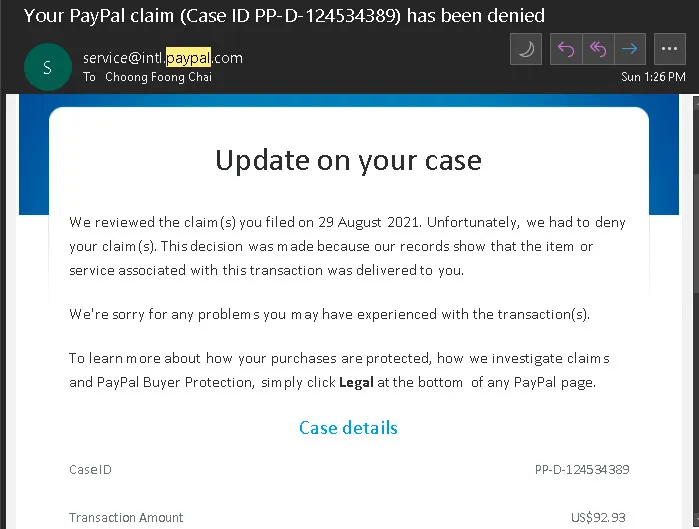699x529 pixels.
Task: Select Case ID value PP-D-124534389 in details
Action: tap(582, 469)
